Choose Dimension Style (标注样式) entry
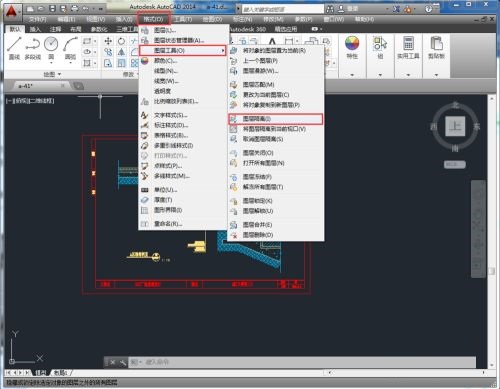Screen dimensions: 500x389 pyautogui.click(x=183, y=125)
